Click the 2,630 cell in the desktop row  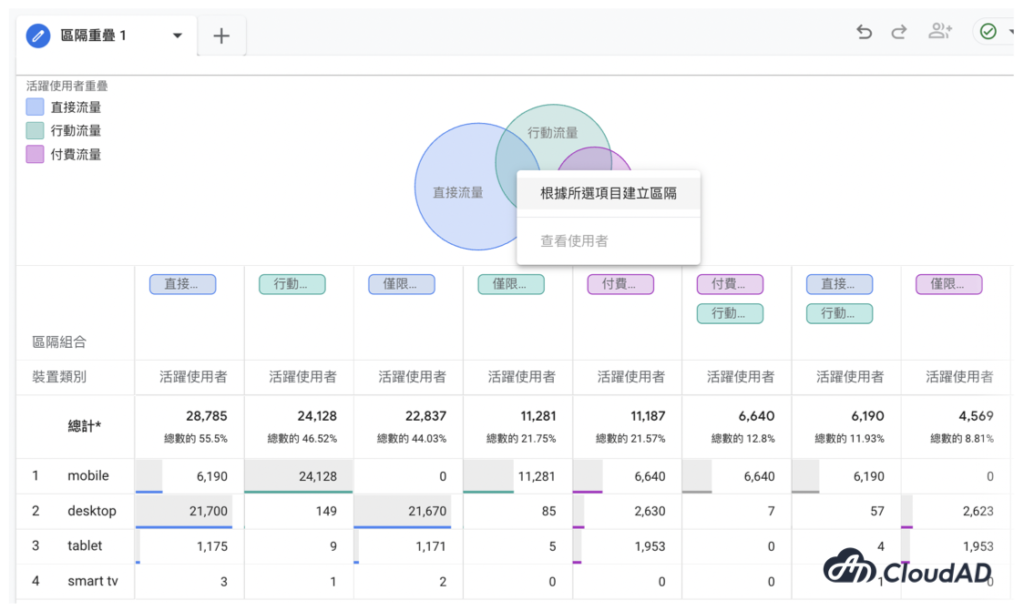pyautogui.click(x=650, y=511)
